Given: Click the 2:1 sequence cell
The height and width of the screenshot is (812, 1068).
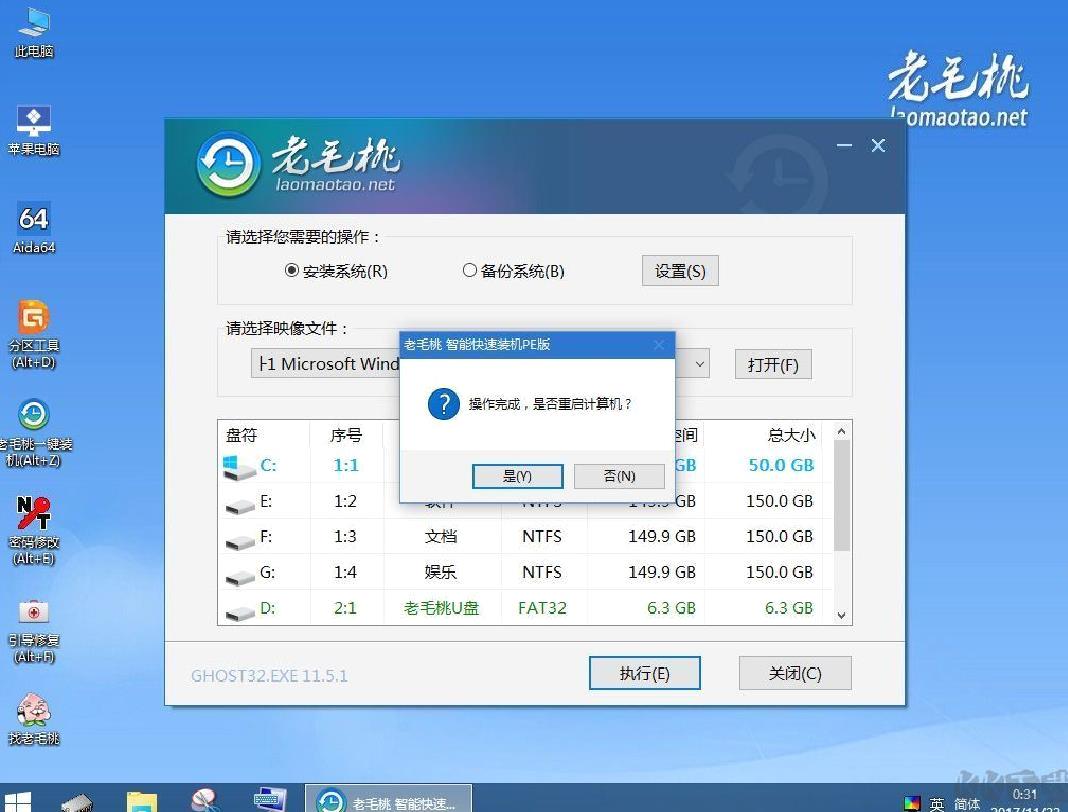Looking at the screenshot, I should [345, 608].
